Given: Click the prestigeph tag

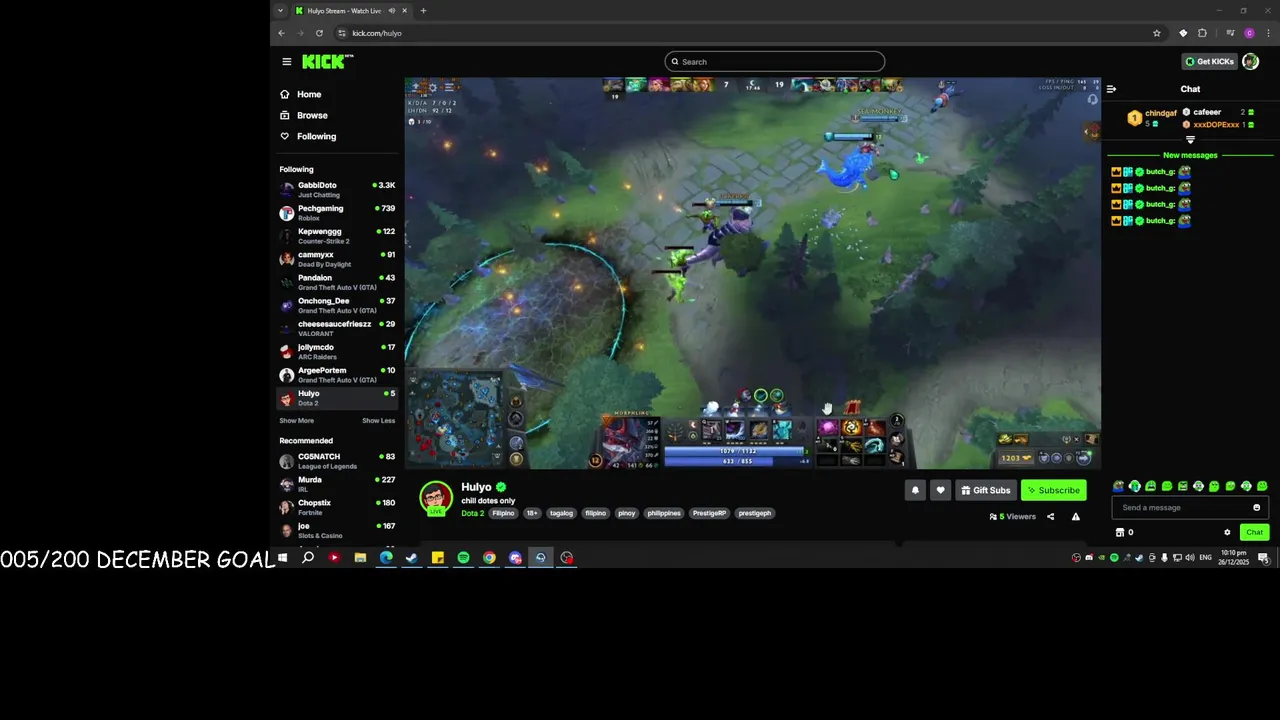Looking at the screenshot, I should point(755,513).
